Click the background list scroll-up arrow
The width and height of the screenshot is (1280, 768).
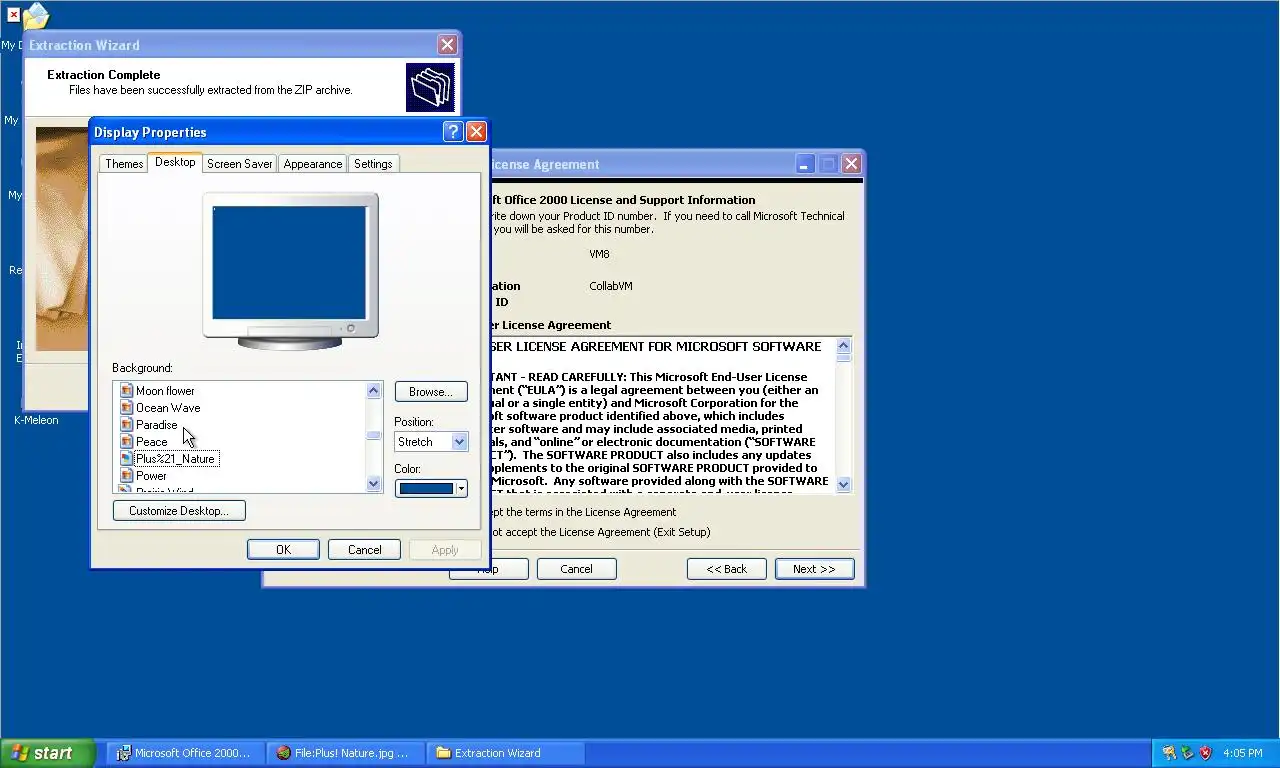[374, 391]
